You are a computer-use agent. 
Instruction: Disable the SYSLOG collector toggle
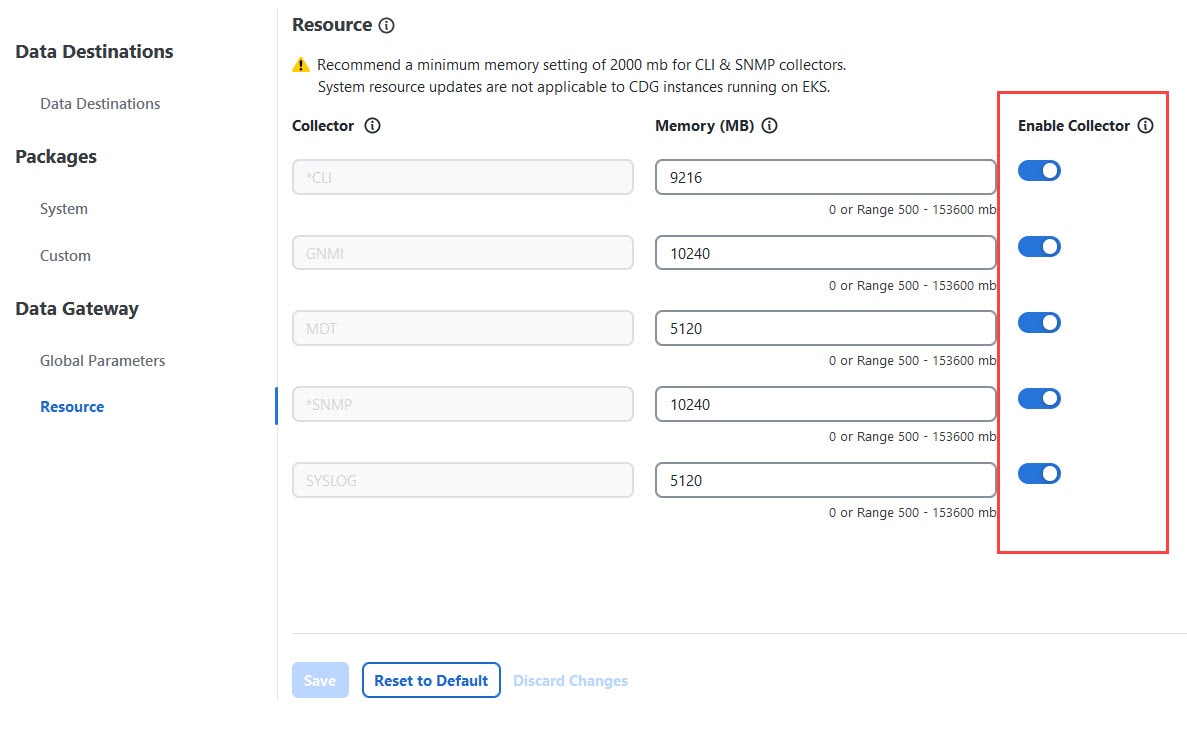(x=1039, y=474)
